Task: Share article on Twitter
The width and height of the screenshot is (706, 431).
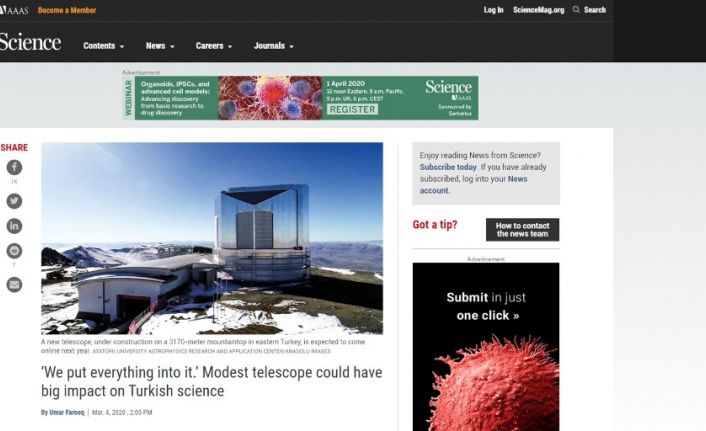Action: (14, 200)
